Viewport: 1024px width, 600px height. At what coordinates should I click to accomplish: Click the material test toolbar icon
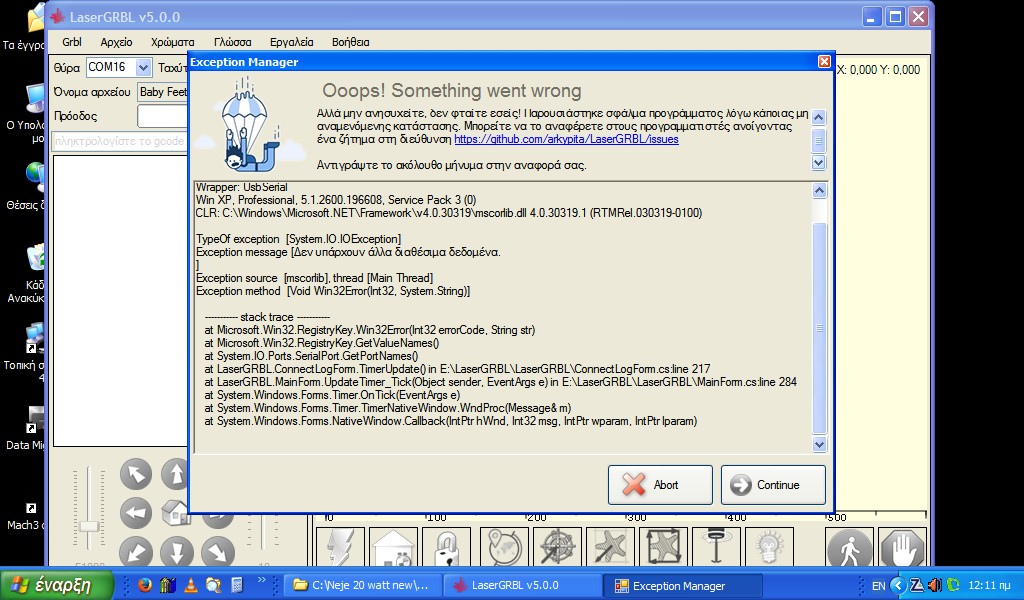[611, 547]
